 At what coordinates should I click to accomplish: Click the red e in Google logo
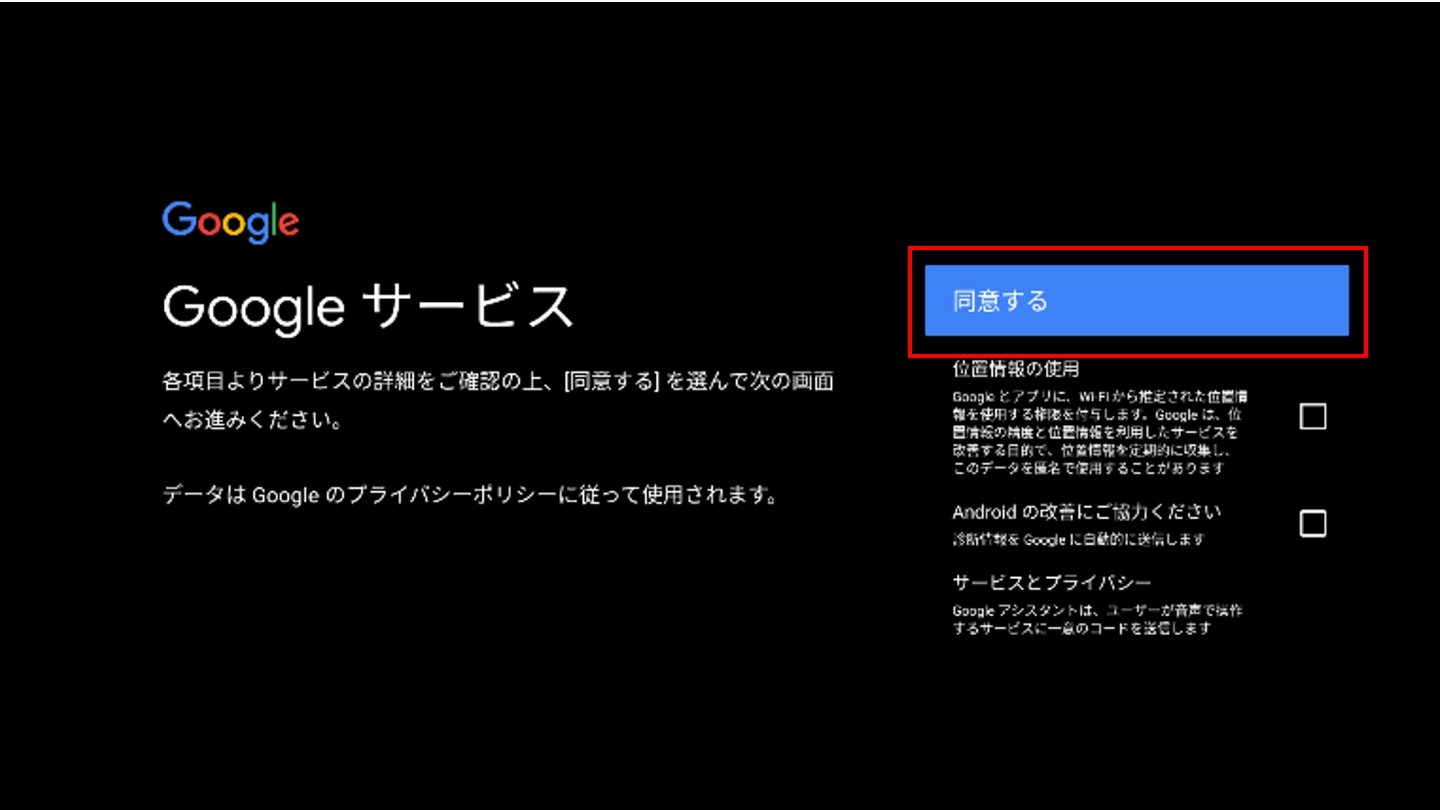click(287, 225)
